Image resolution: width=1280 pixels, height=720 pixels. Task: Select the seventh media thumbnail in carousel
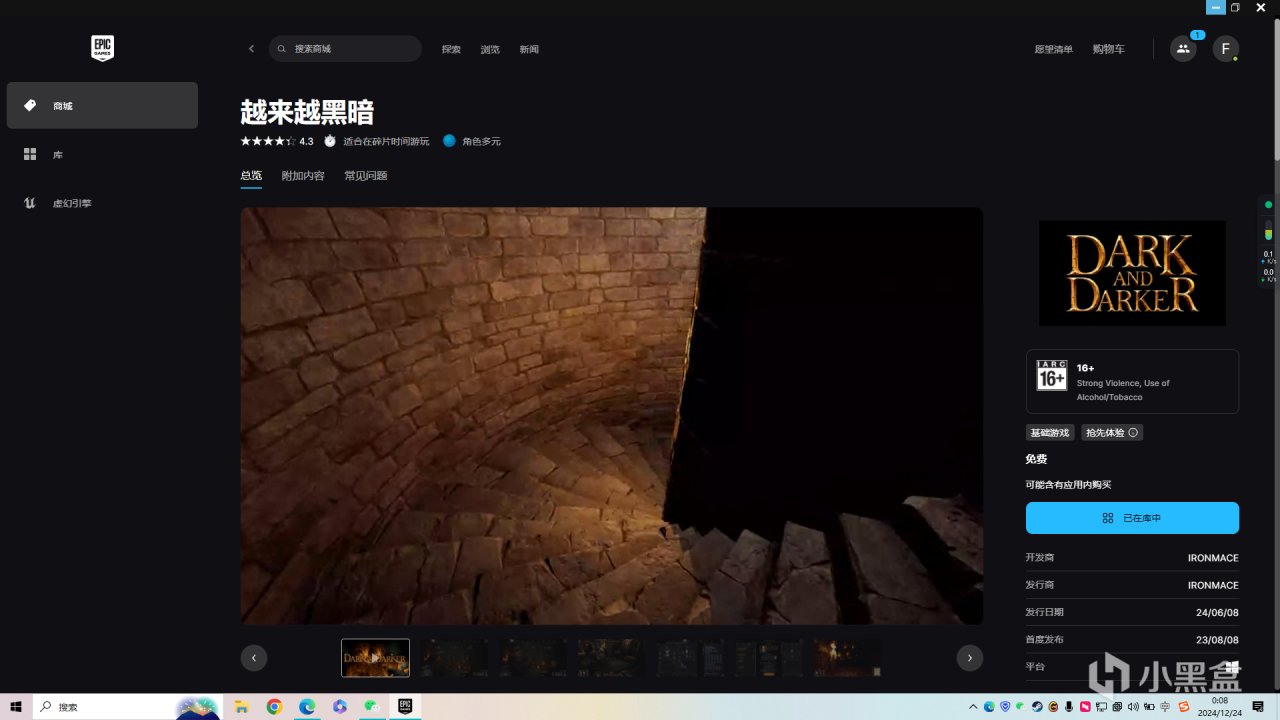coord(847,658)
